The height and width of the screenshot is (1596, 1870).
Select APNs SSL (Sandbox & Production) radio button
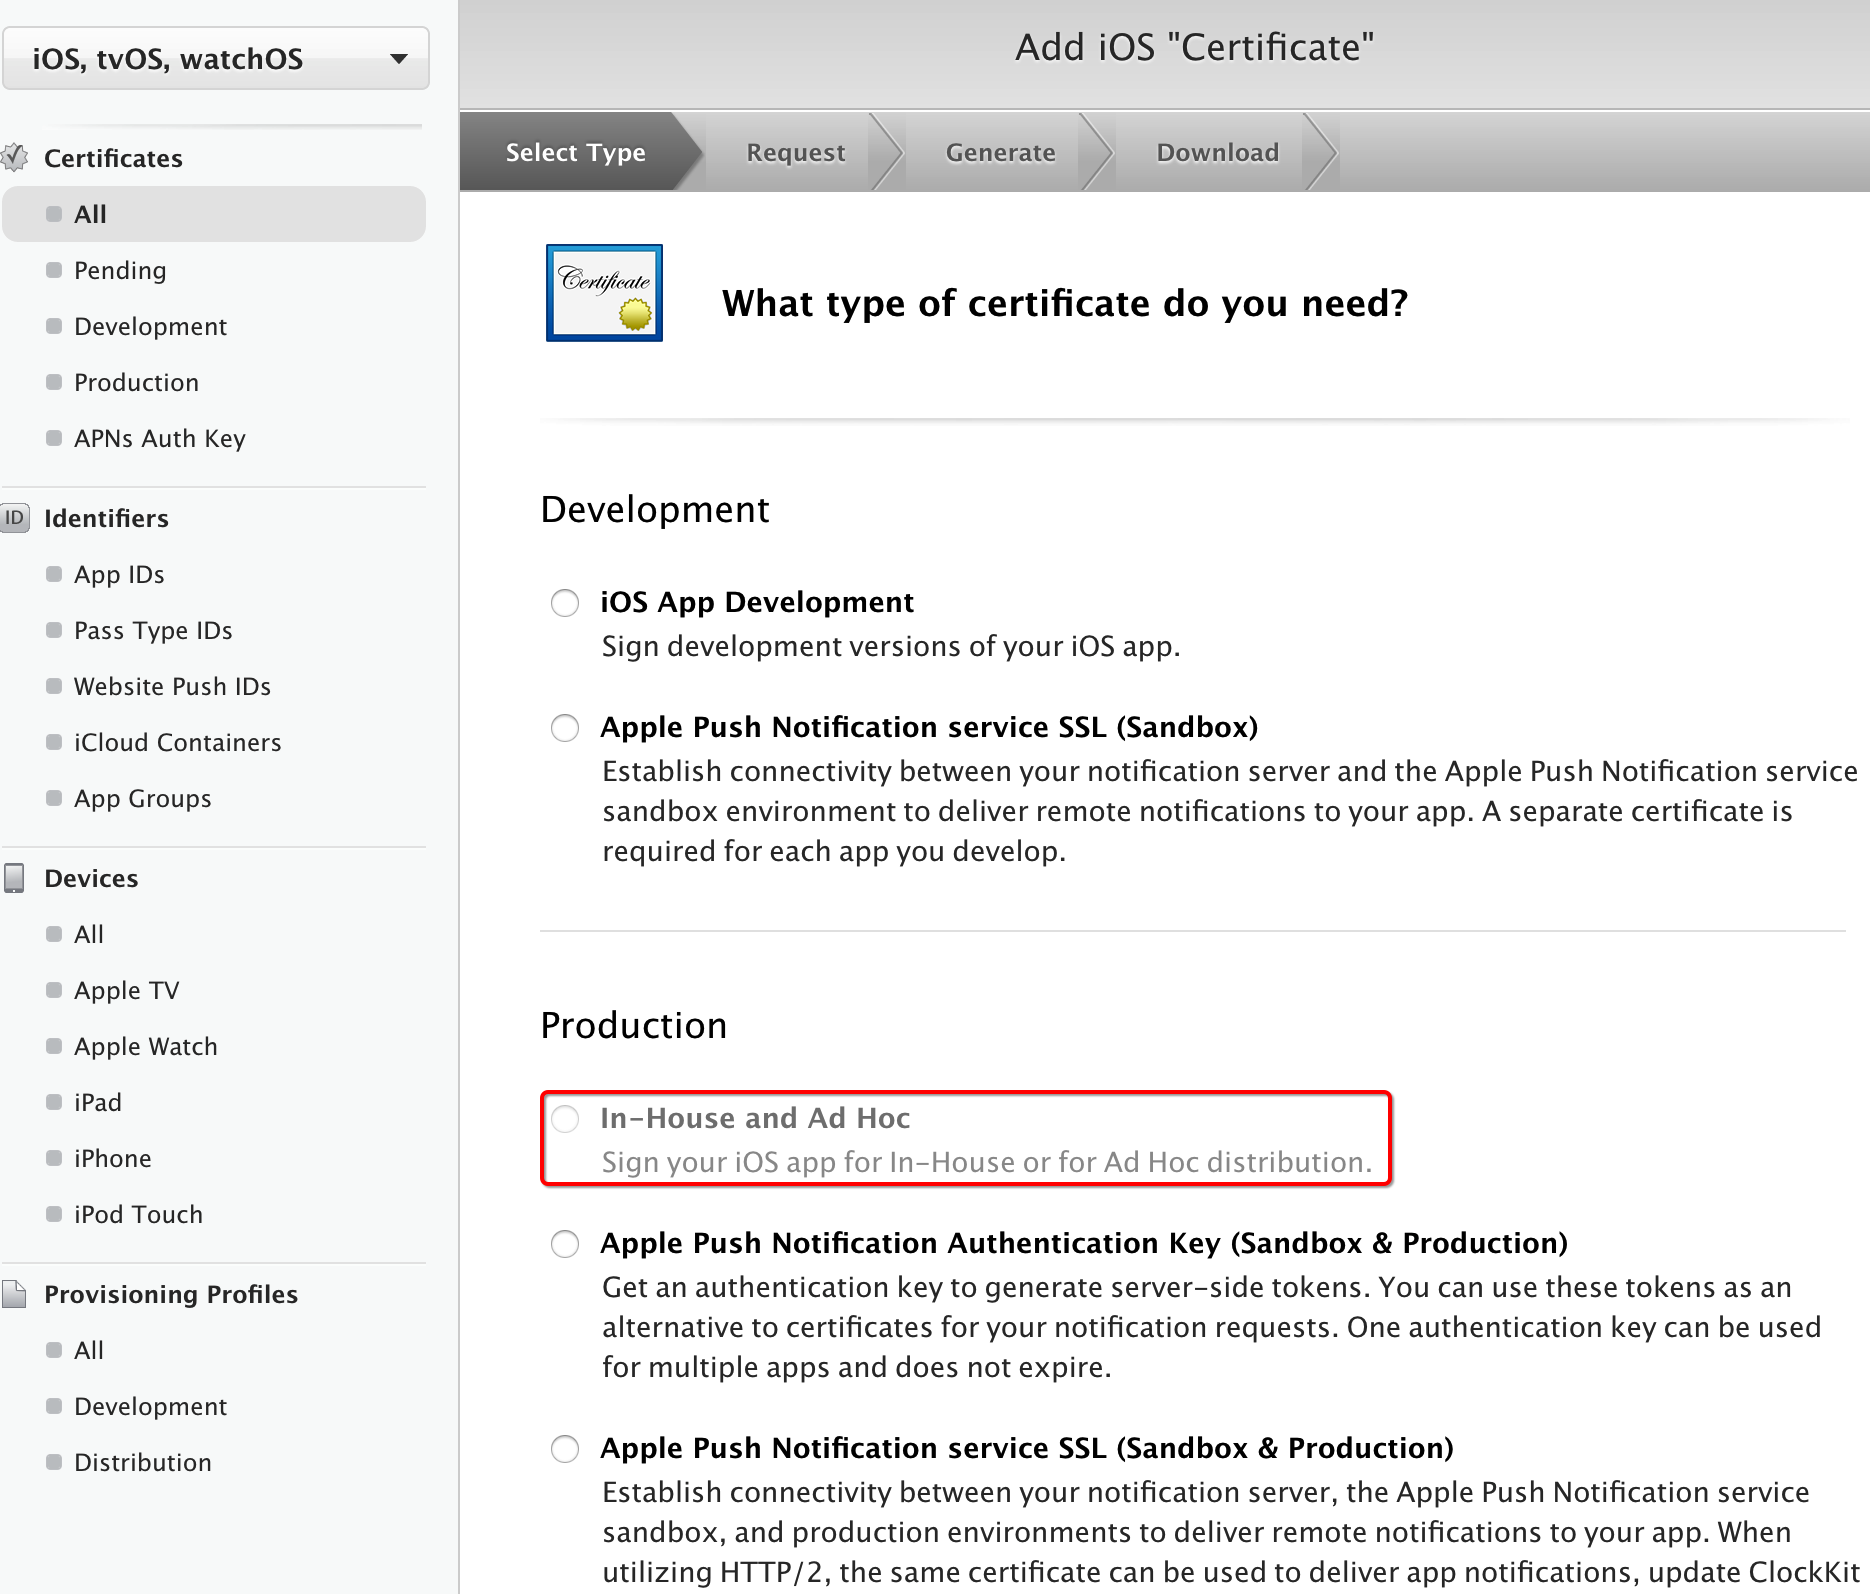565,1449
